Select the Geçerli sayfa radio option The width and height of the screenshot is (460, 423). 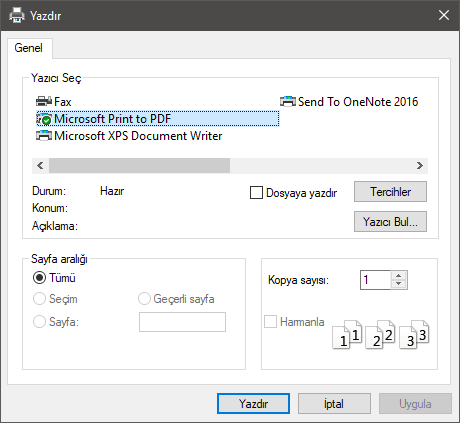tap(144, 299)
